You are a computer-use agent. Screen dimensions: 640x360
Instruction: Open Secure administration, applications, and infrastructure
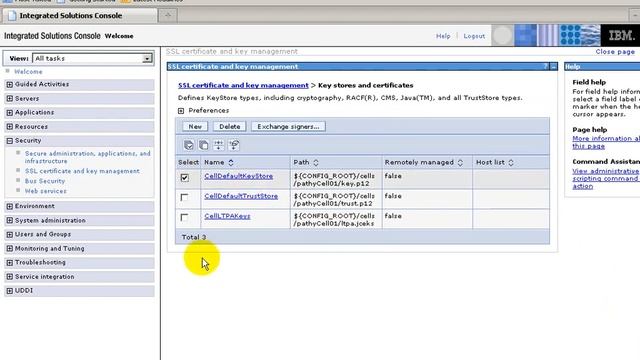(87, 157)
